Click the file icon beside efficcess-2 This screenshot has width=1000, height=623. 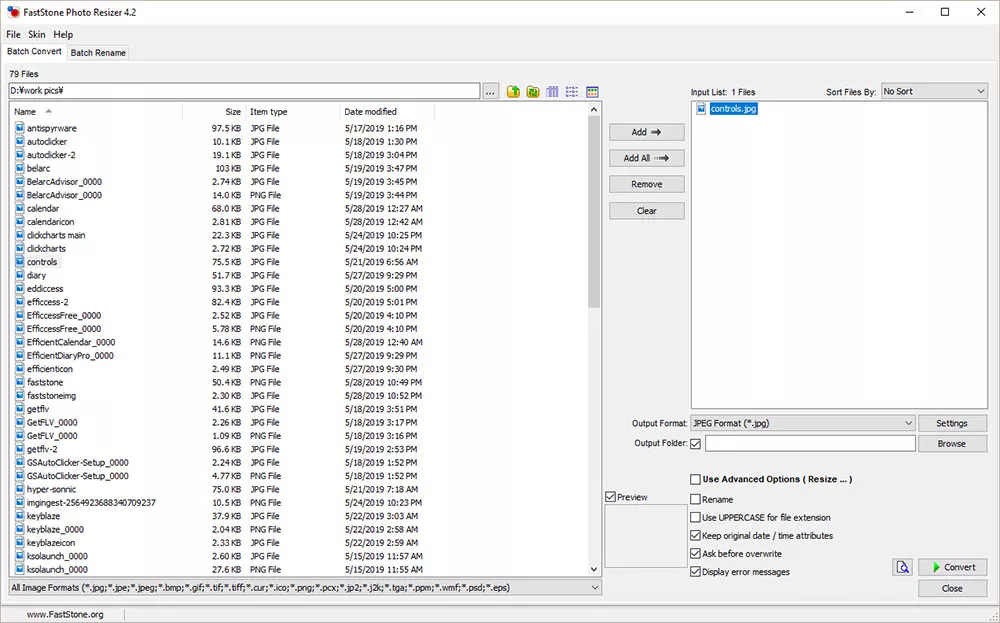click(20, 302)
